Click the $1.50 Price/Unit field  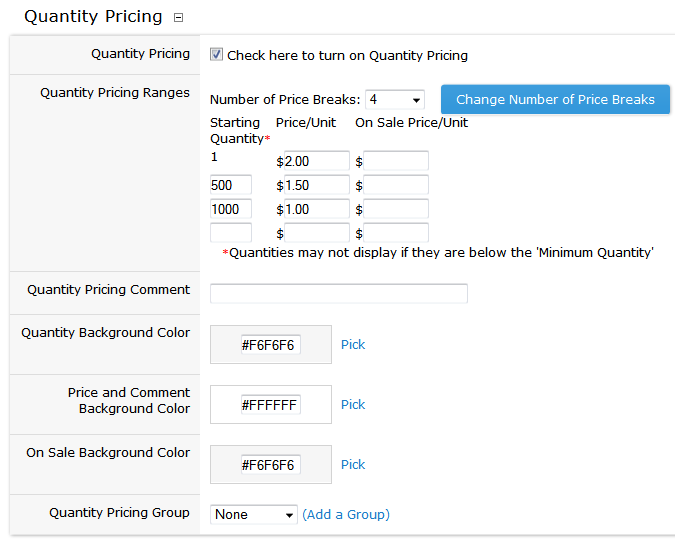[x=316, y=185]
